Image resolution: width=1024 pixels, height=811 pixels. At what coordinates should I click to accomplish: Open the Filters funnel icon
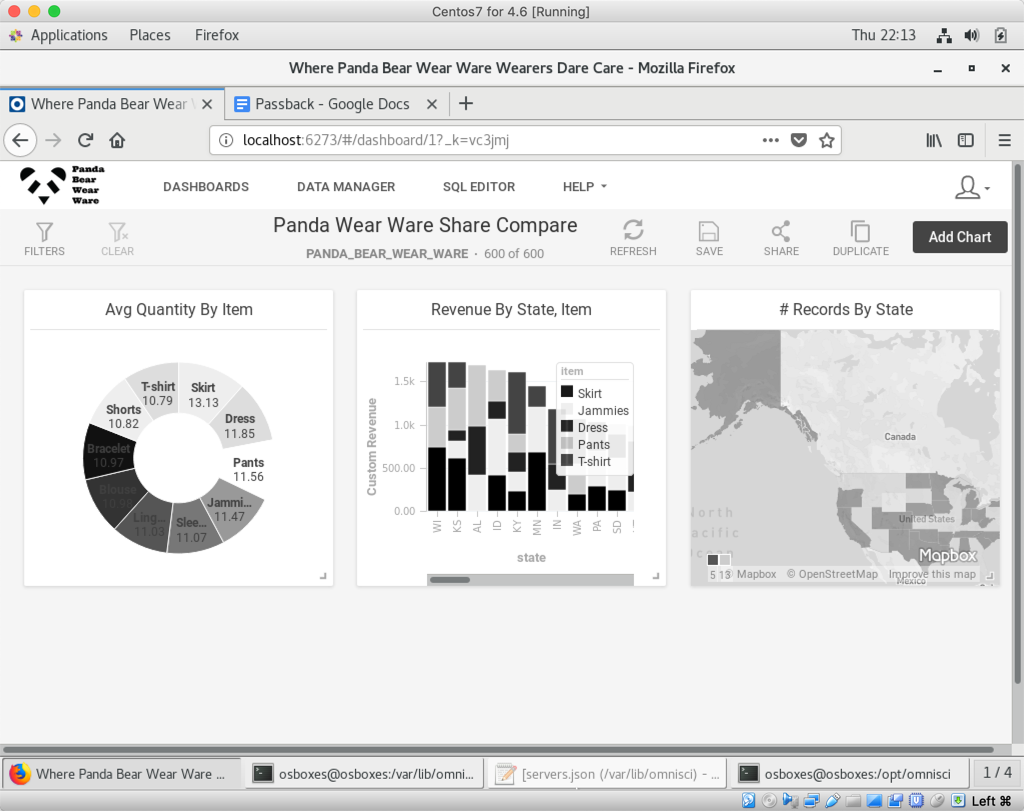click(44, 233)
